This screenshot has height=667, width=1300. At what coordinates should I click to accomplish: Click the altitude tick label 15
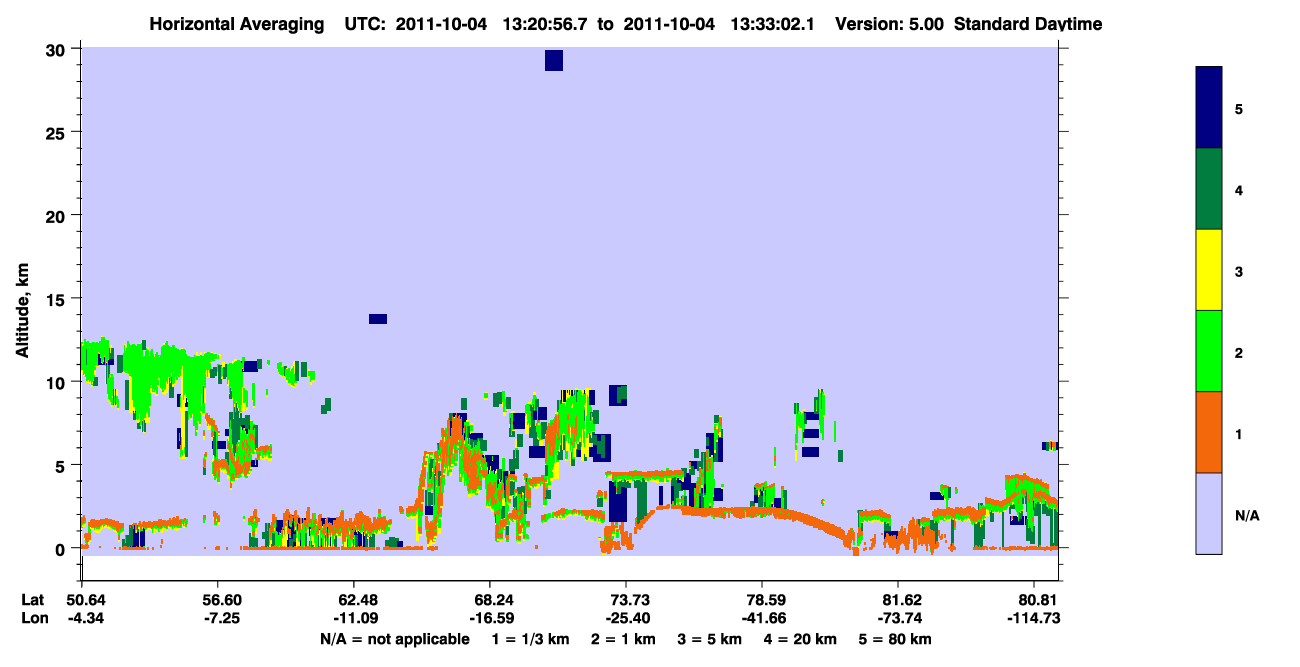[x=58, y=299]
